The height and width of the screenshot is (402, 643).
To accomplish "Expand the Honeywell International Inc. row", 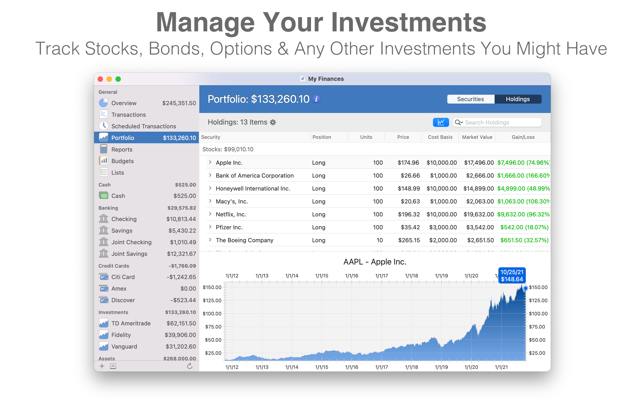I will pos(210,188).
